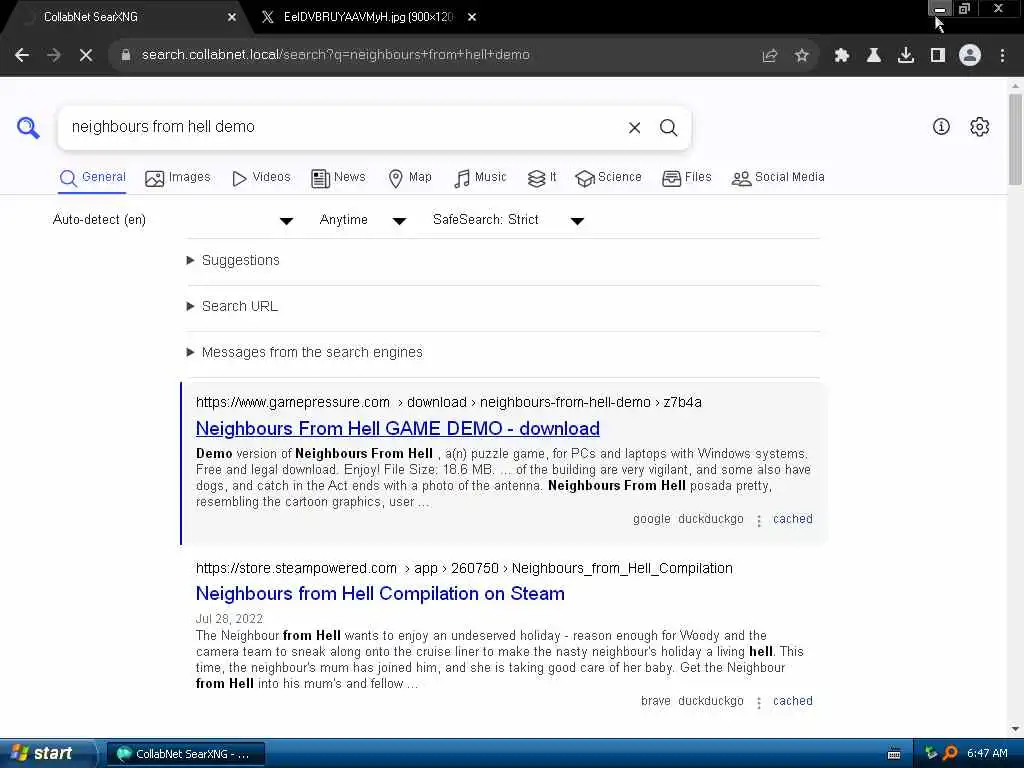
Task: Close the CollabNet SearXNG tab
Action: (x=232, y=18)
